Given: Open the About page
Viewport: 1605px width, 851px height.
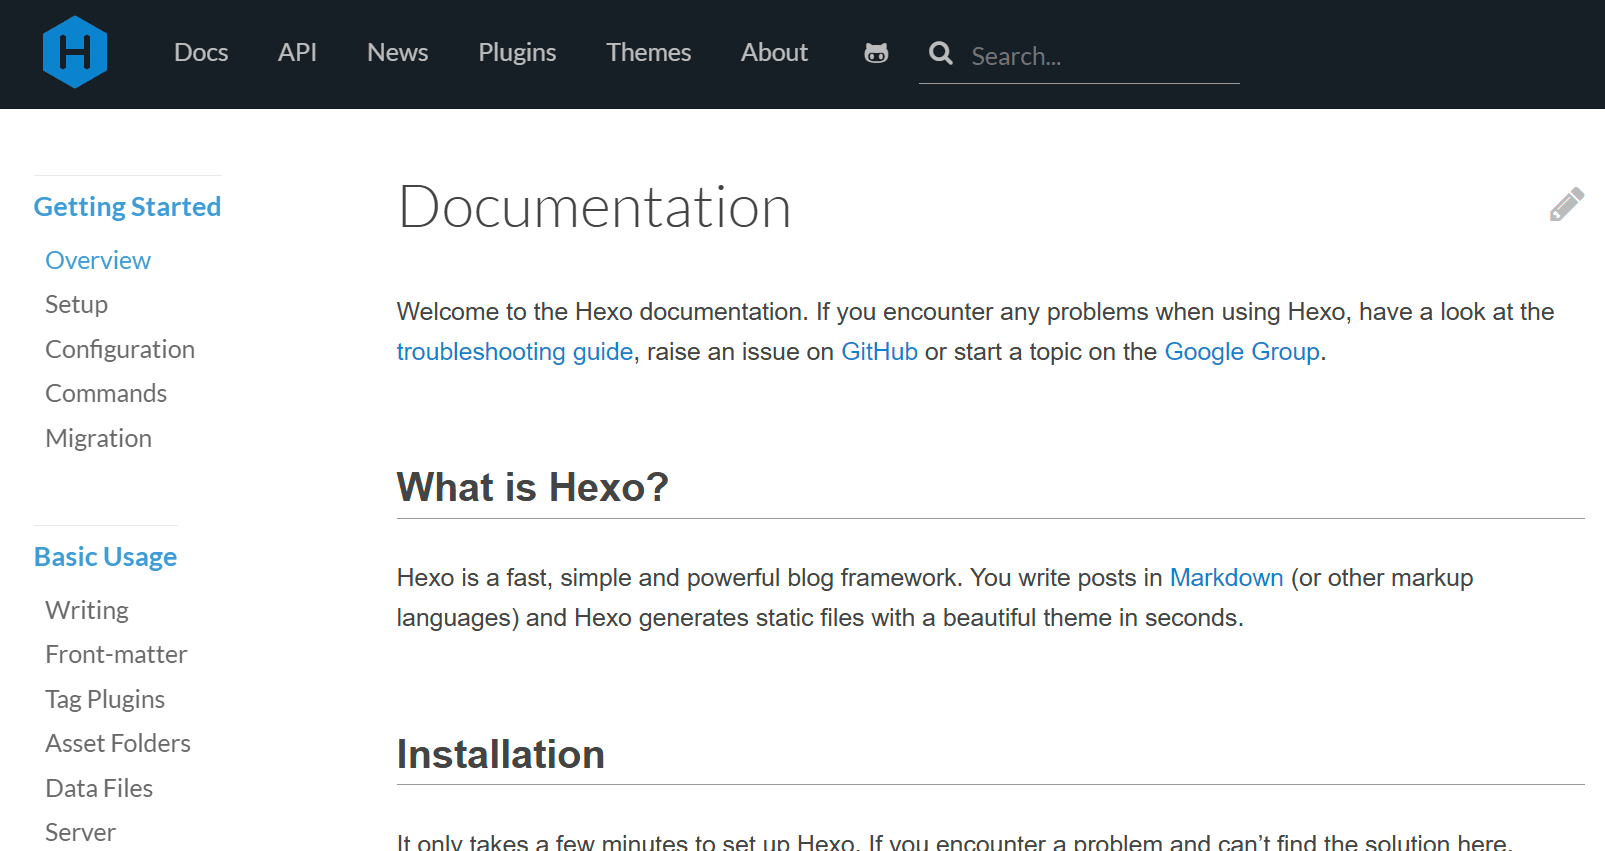Looking at the screenshot, I should pyautogui.click(x=774, y=52).
